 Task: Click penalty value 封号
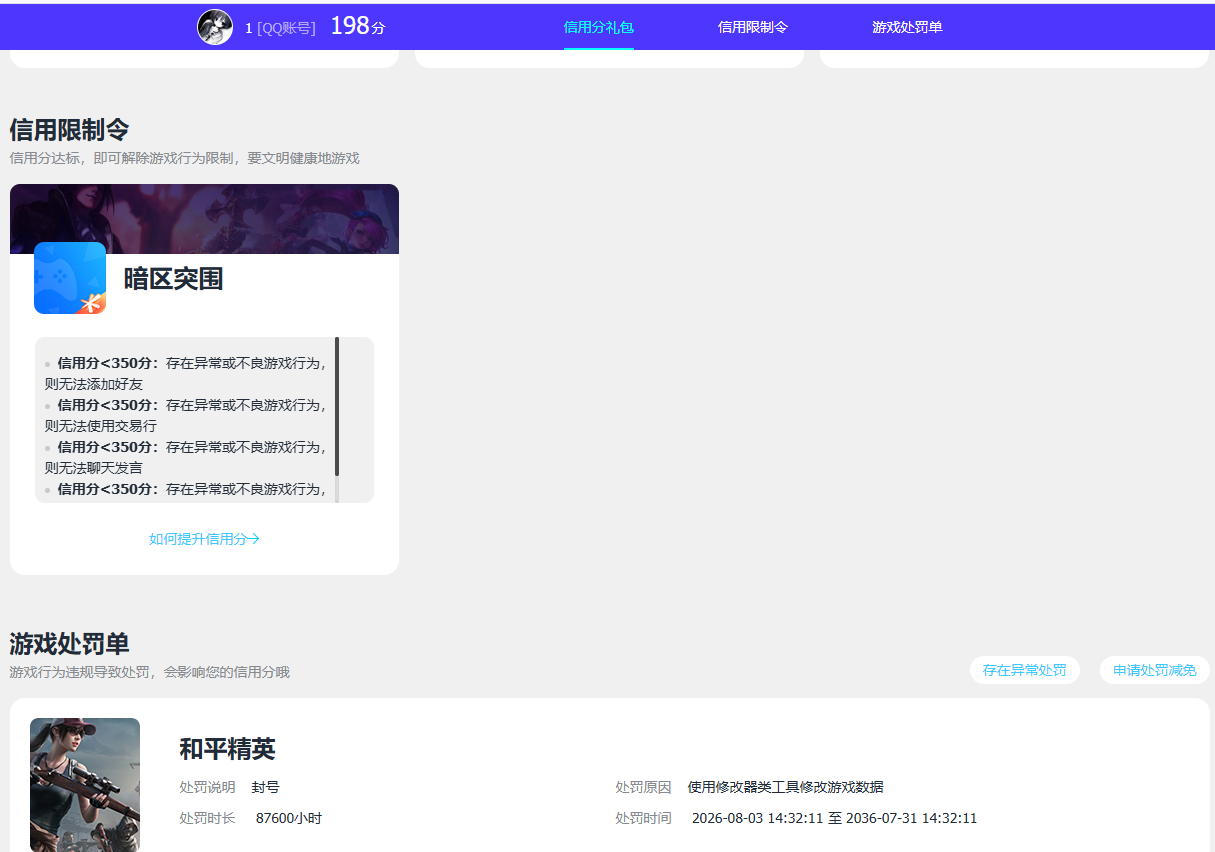click(x=266, y=788)
